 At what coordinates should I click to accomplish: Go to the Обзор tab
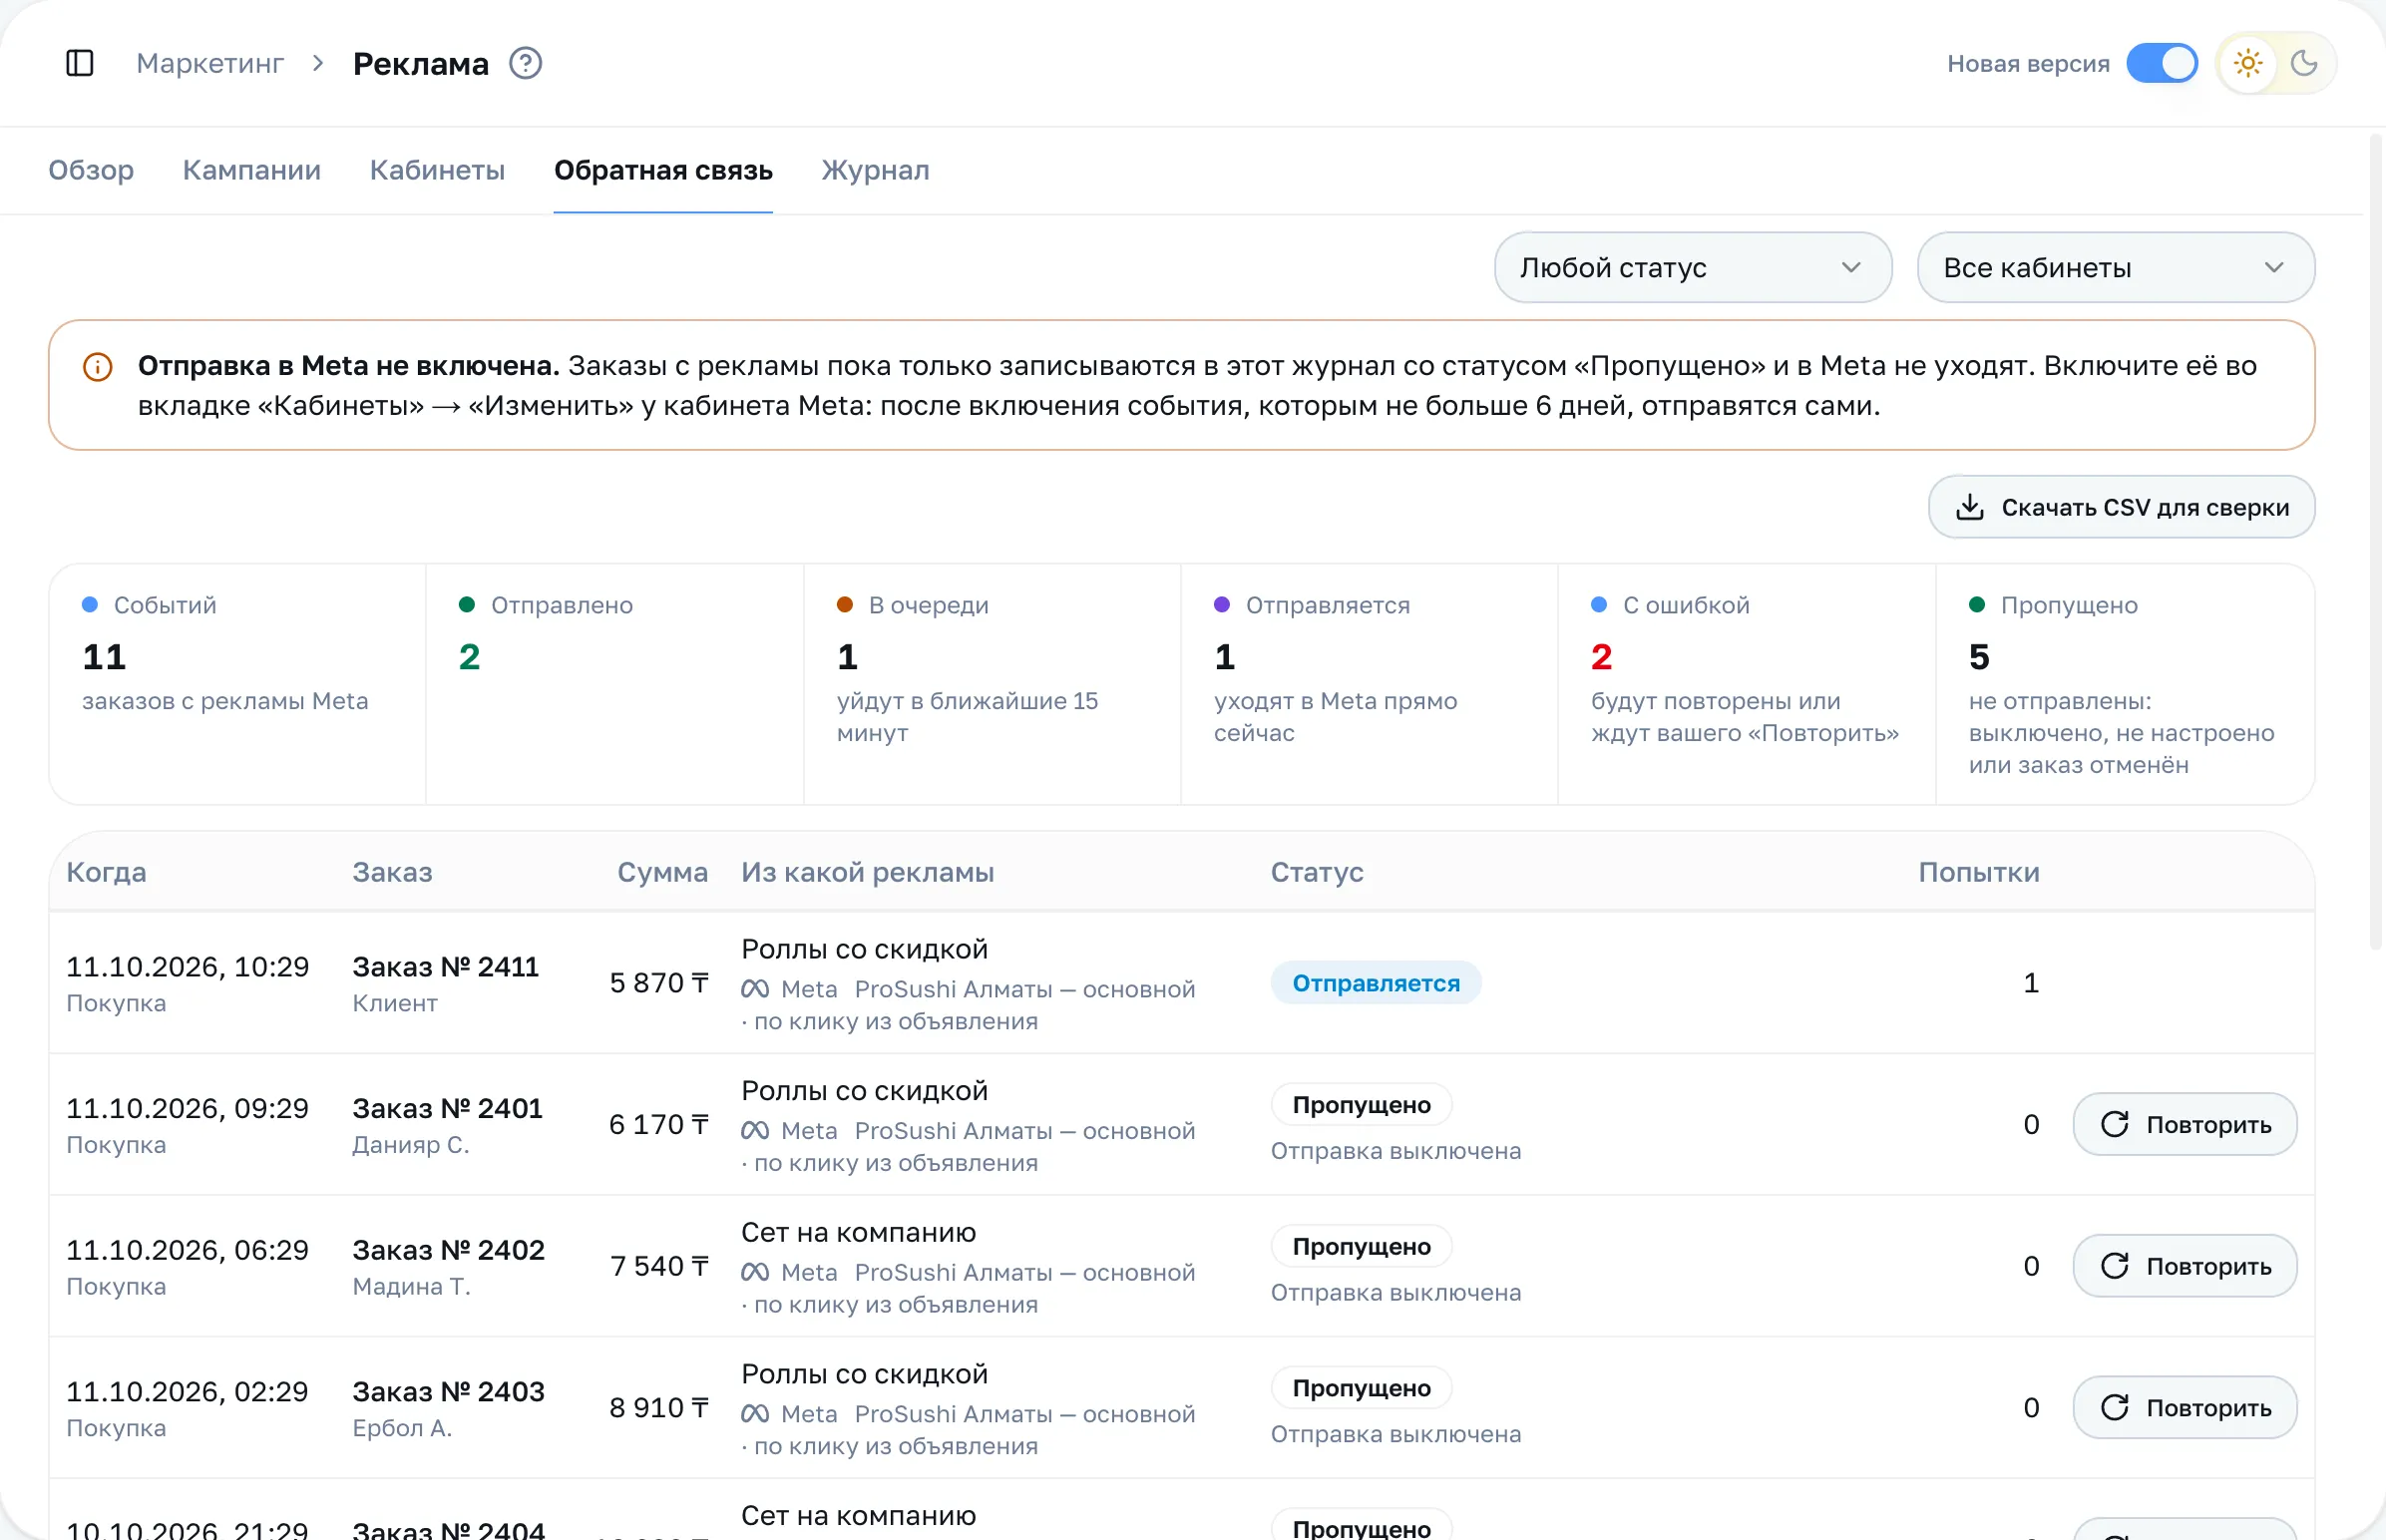(x=91, y=170)
